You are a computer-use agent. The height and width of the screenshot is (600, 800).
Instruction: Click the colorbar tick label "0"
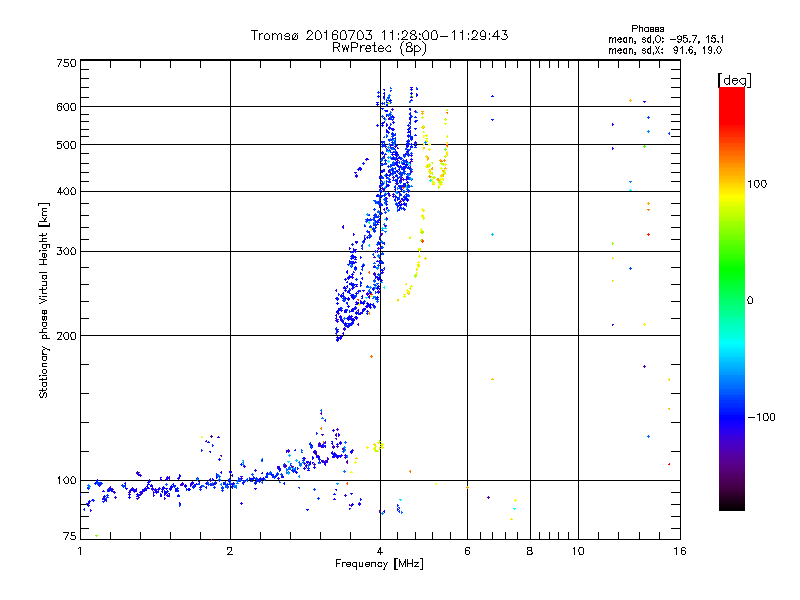pyautogui.click(x=750, y=300)
